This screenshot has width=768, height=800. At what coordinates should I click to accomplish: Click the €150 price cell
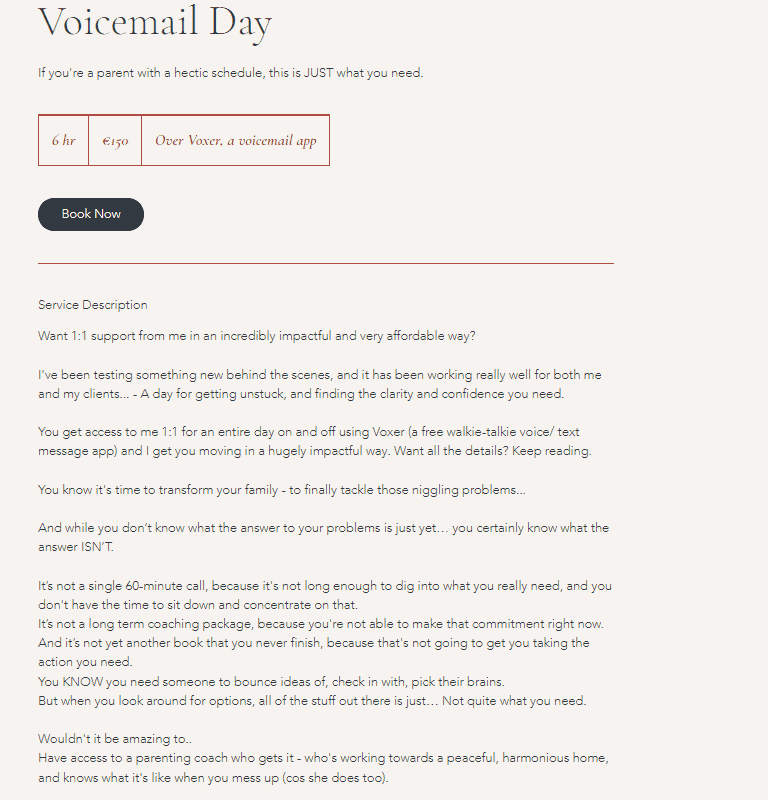click(x=115, y=140)
